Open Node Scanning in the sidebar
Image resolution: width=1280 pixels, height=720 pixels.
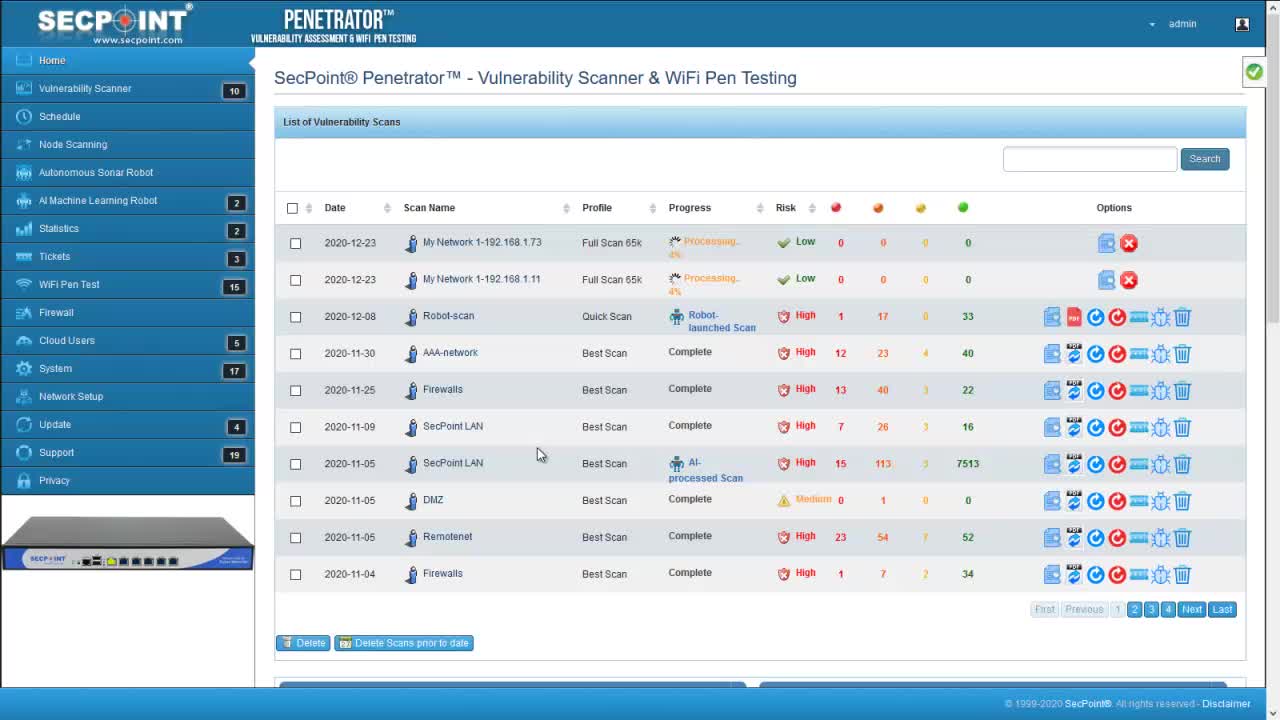pos(127,144)
